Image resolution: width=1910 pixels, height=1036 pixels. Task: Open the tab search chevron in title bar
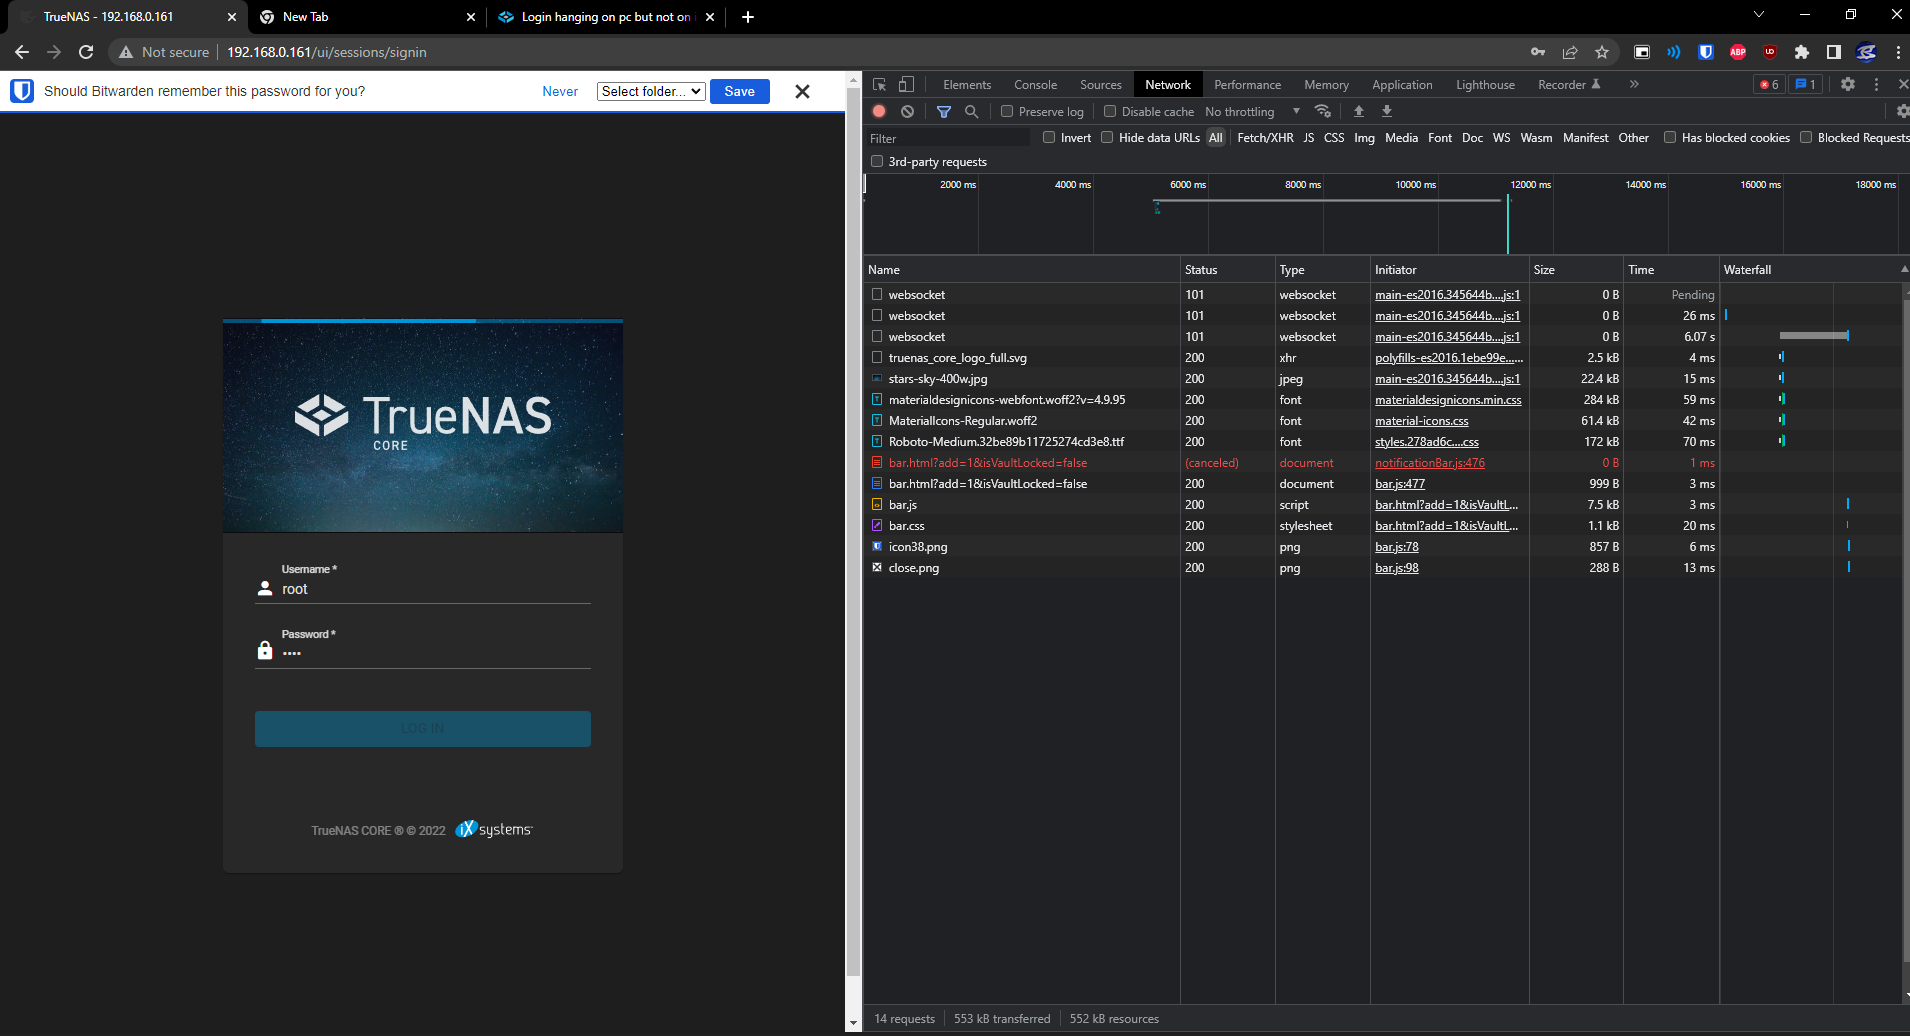coord(1759,15)
